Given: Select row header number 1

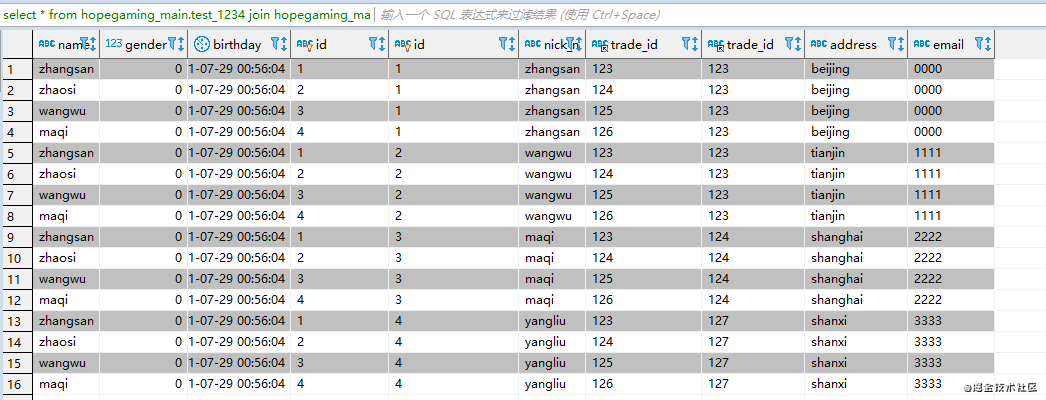Looking at the screenshot, I should (17, 69).
